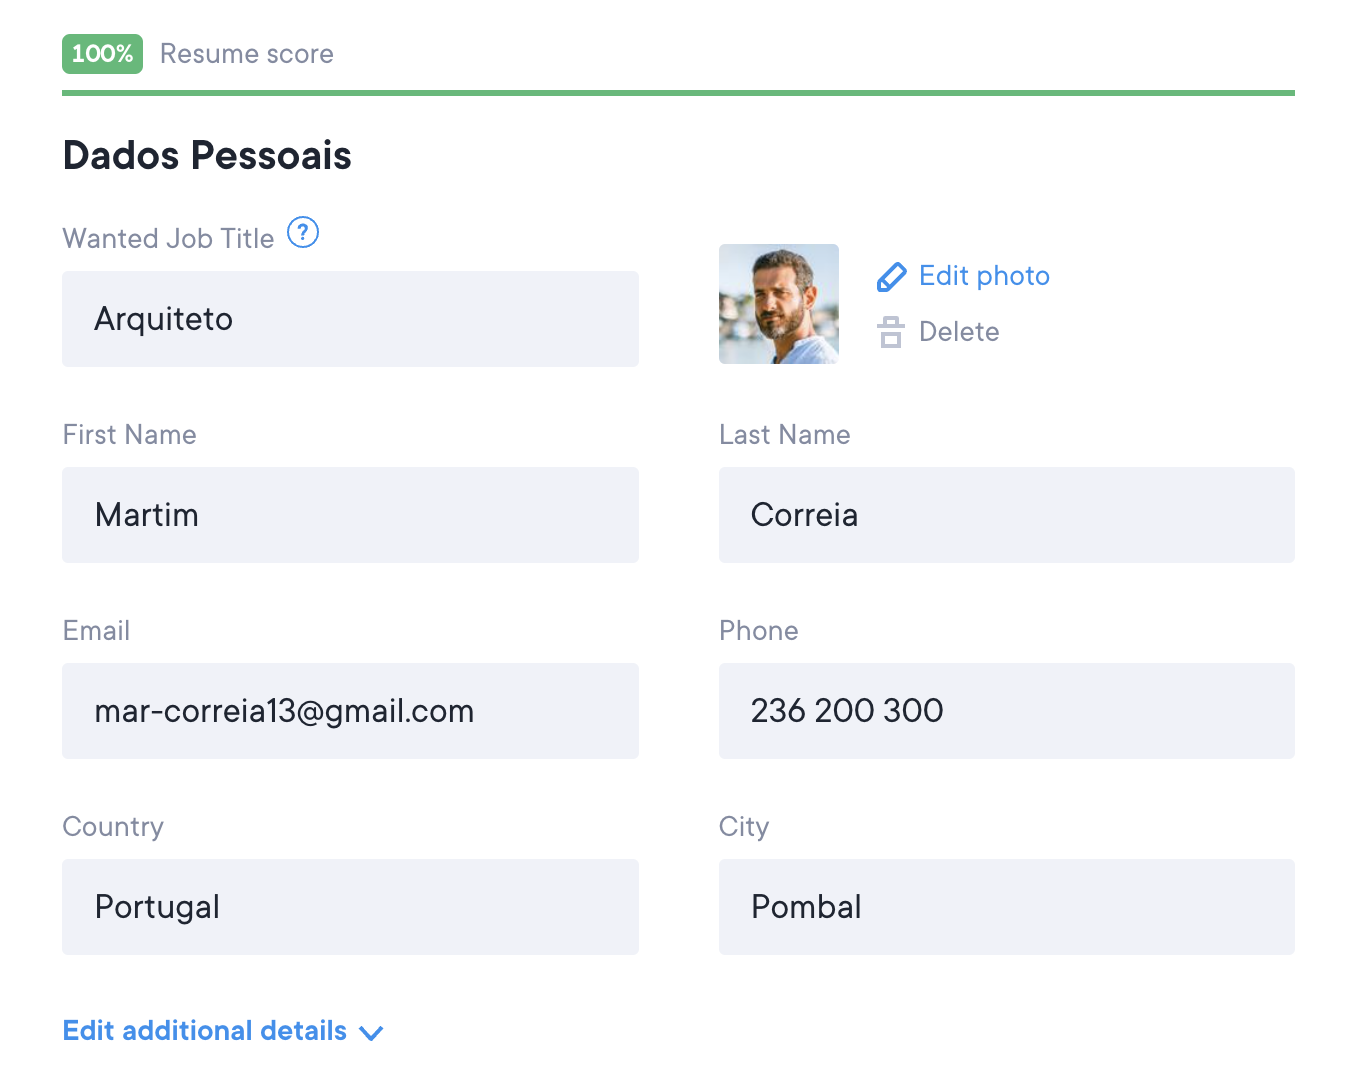Image resolution: width=1364 pixels, height=1070 pixels.
Task: Click the pencil icon beside Edit photo
Action: click(x=891, y=277)
